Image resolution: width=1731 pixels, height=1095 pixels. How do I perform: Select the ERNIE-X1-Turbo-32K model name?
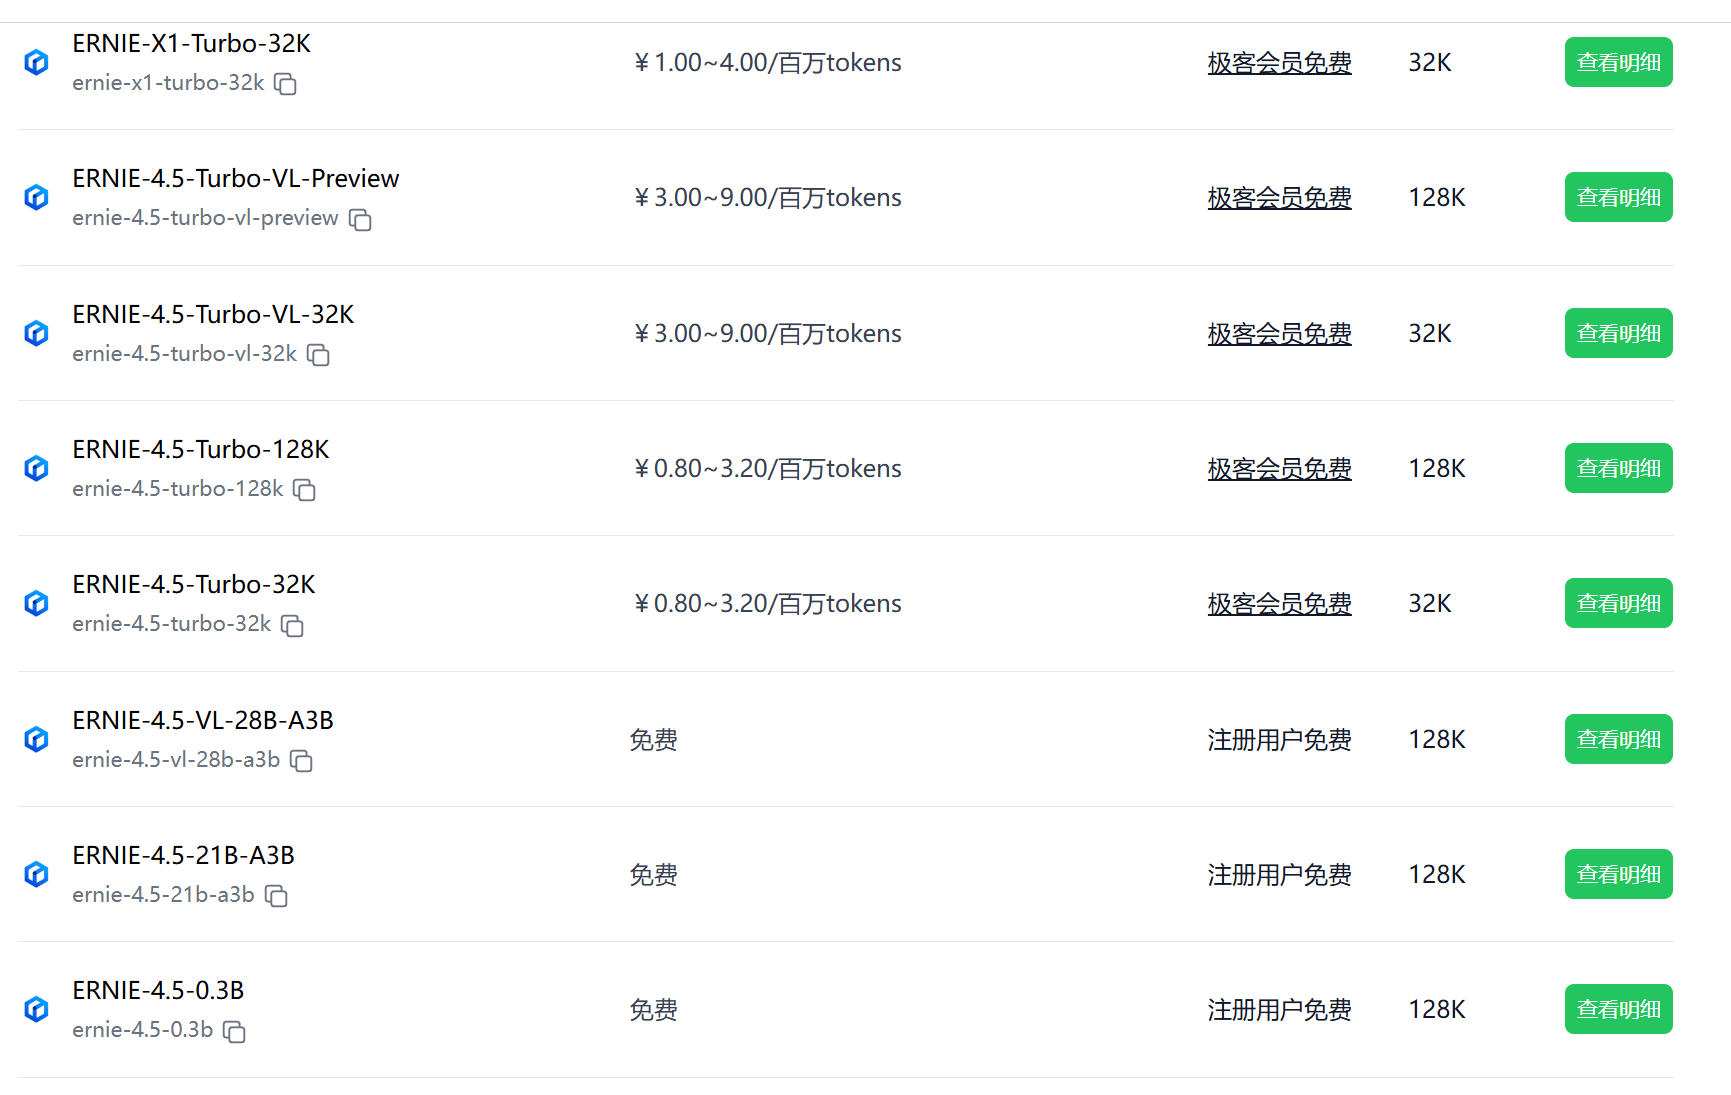pos(191,44)
